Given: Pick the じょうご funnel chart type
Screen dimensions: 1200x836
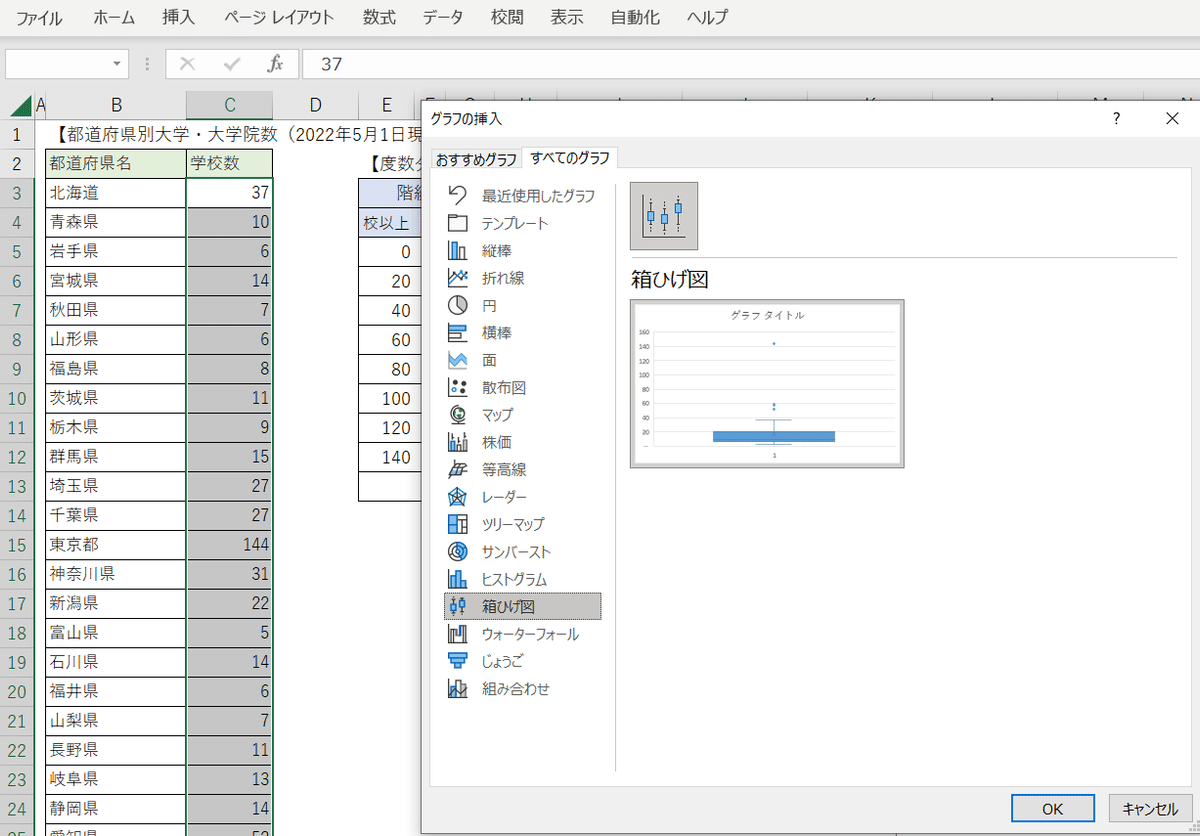Looking at the screenshot, I should tap(502, 661).
